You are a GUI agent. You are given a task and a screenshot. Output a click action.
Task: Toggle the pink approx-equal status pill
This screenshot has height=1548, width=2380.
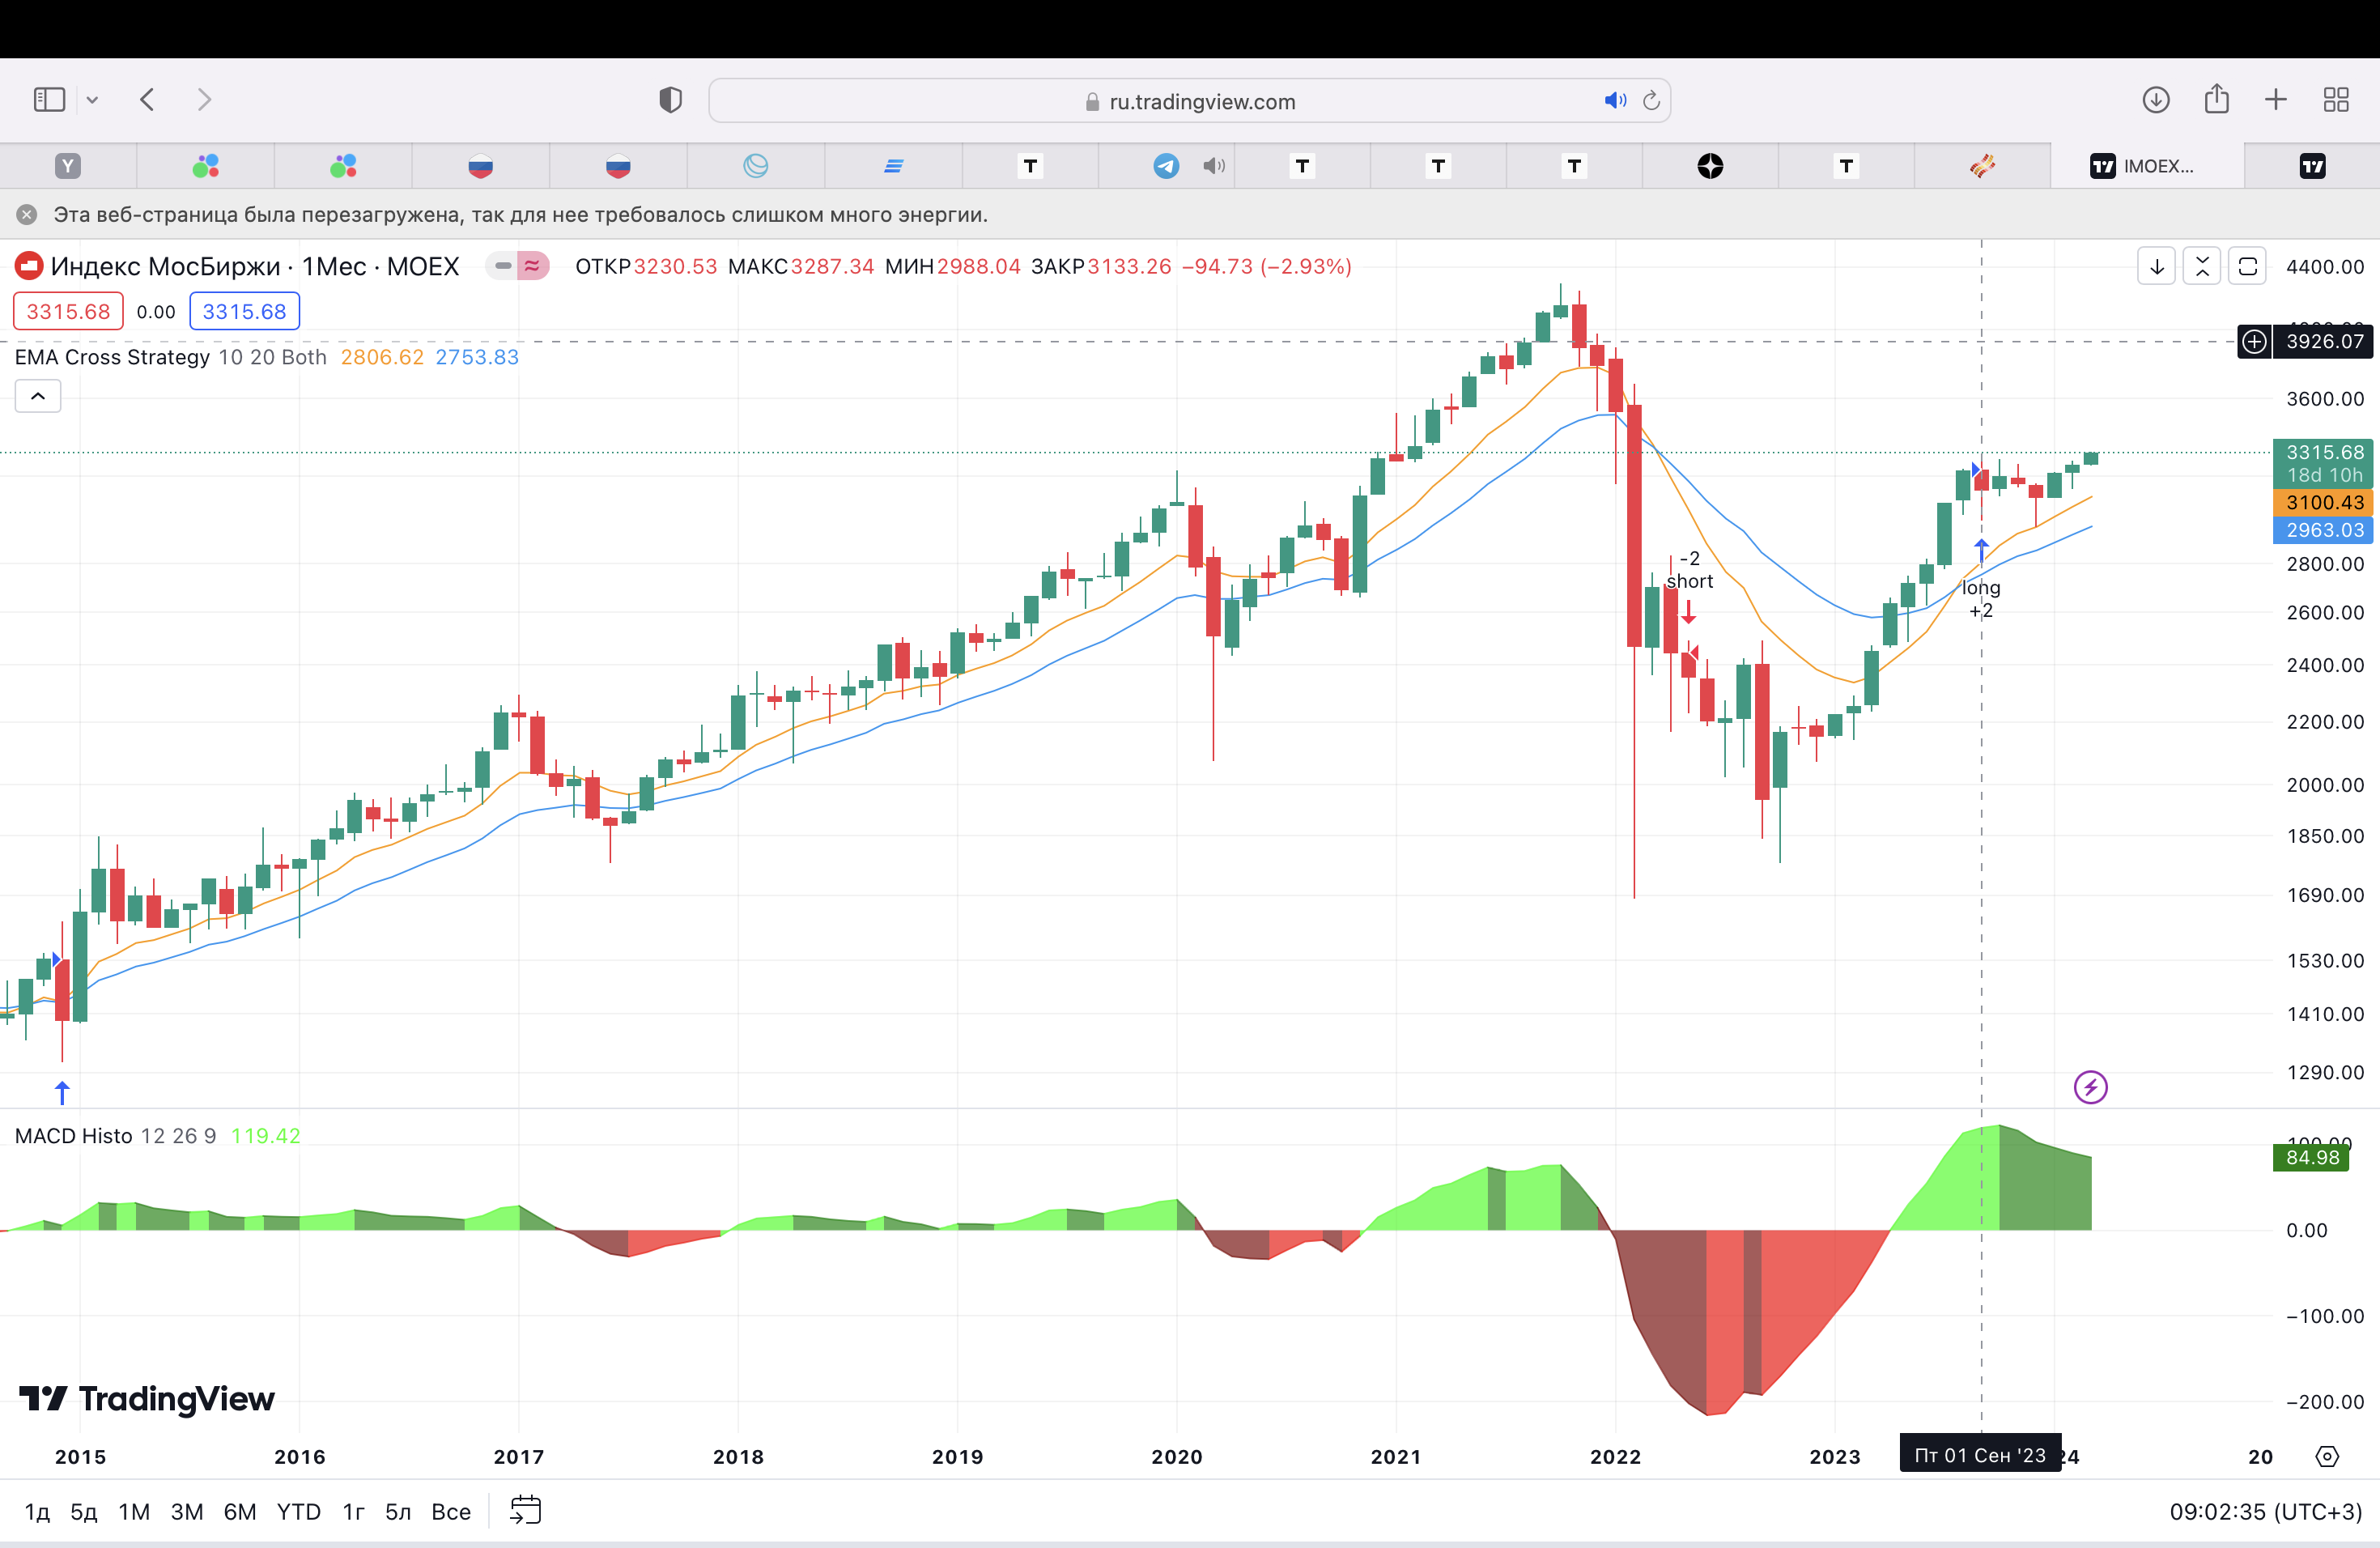click(532, 266)
